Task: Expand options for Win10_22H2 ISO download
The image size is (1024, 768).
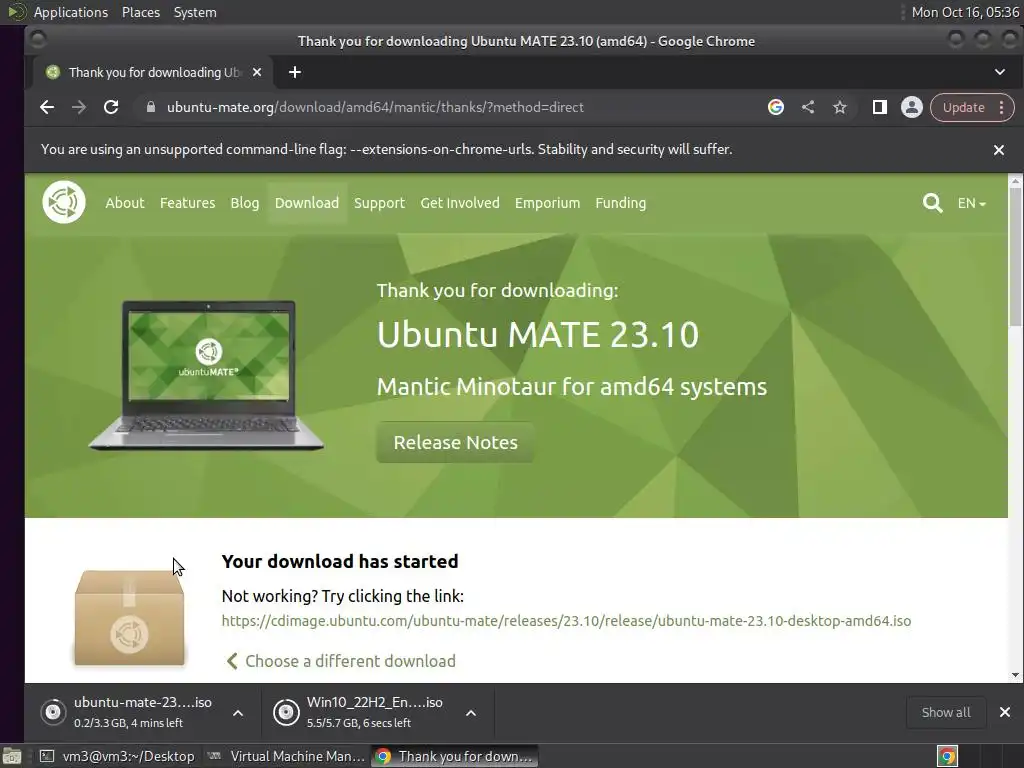Action: coord(471,713)
